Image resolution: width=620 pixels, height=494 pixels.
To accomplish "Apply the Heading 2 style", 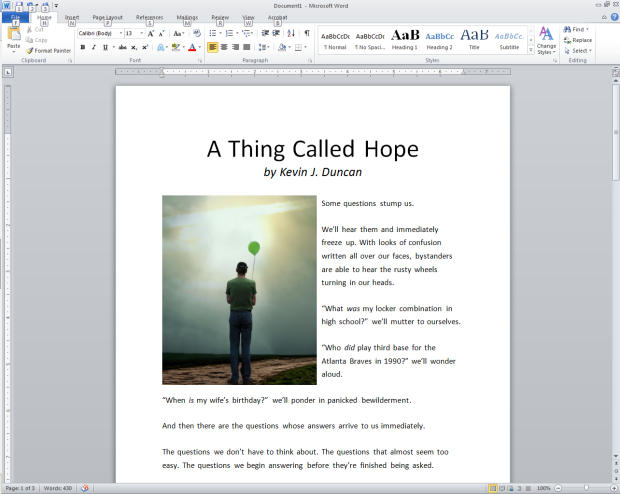I will pyautogui.click(x=440, y=40).
